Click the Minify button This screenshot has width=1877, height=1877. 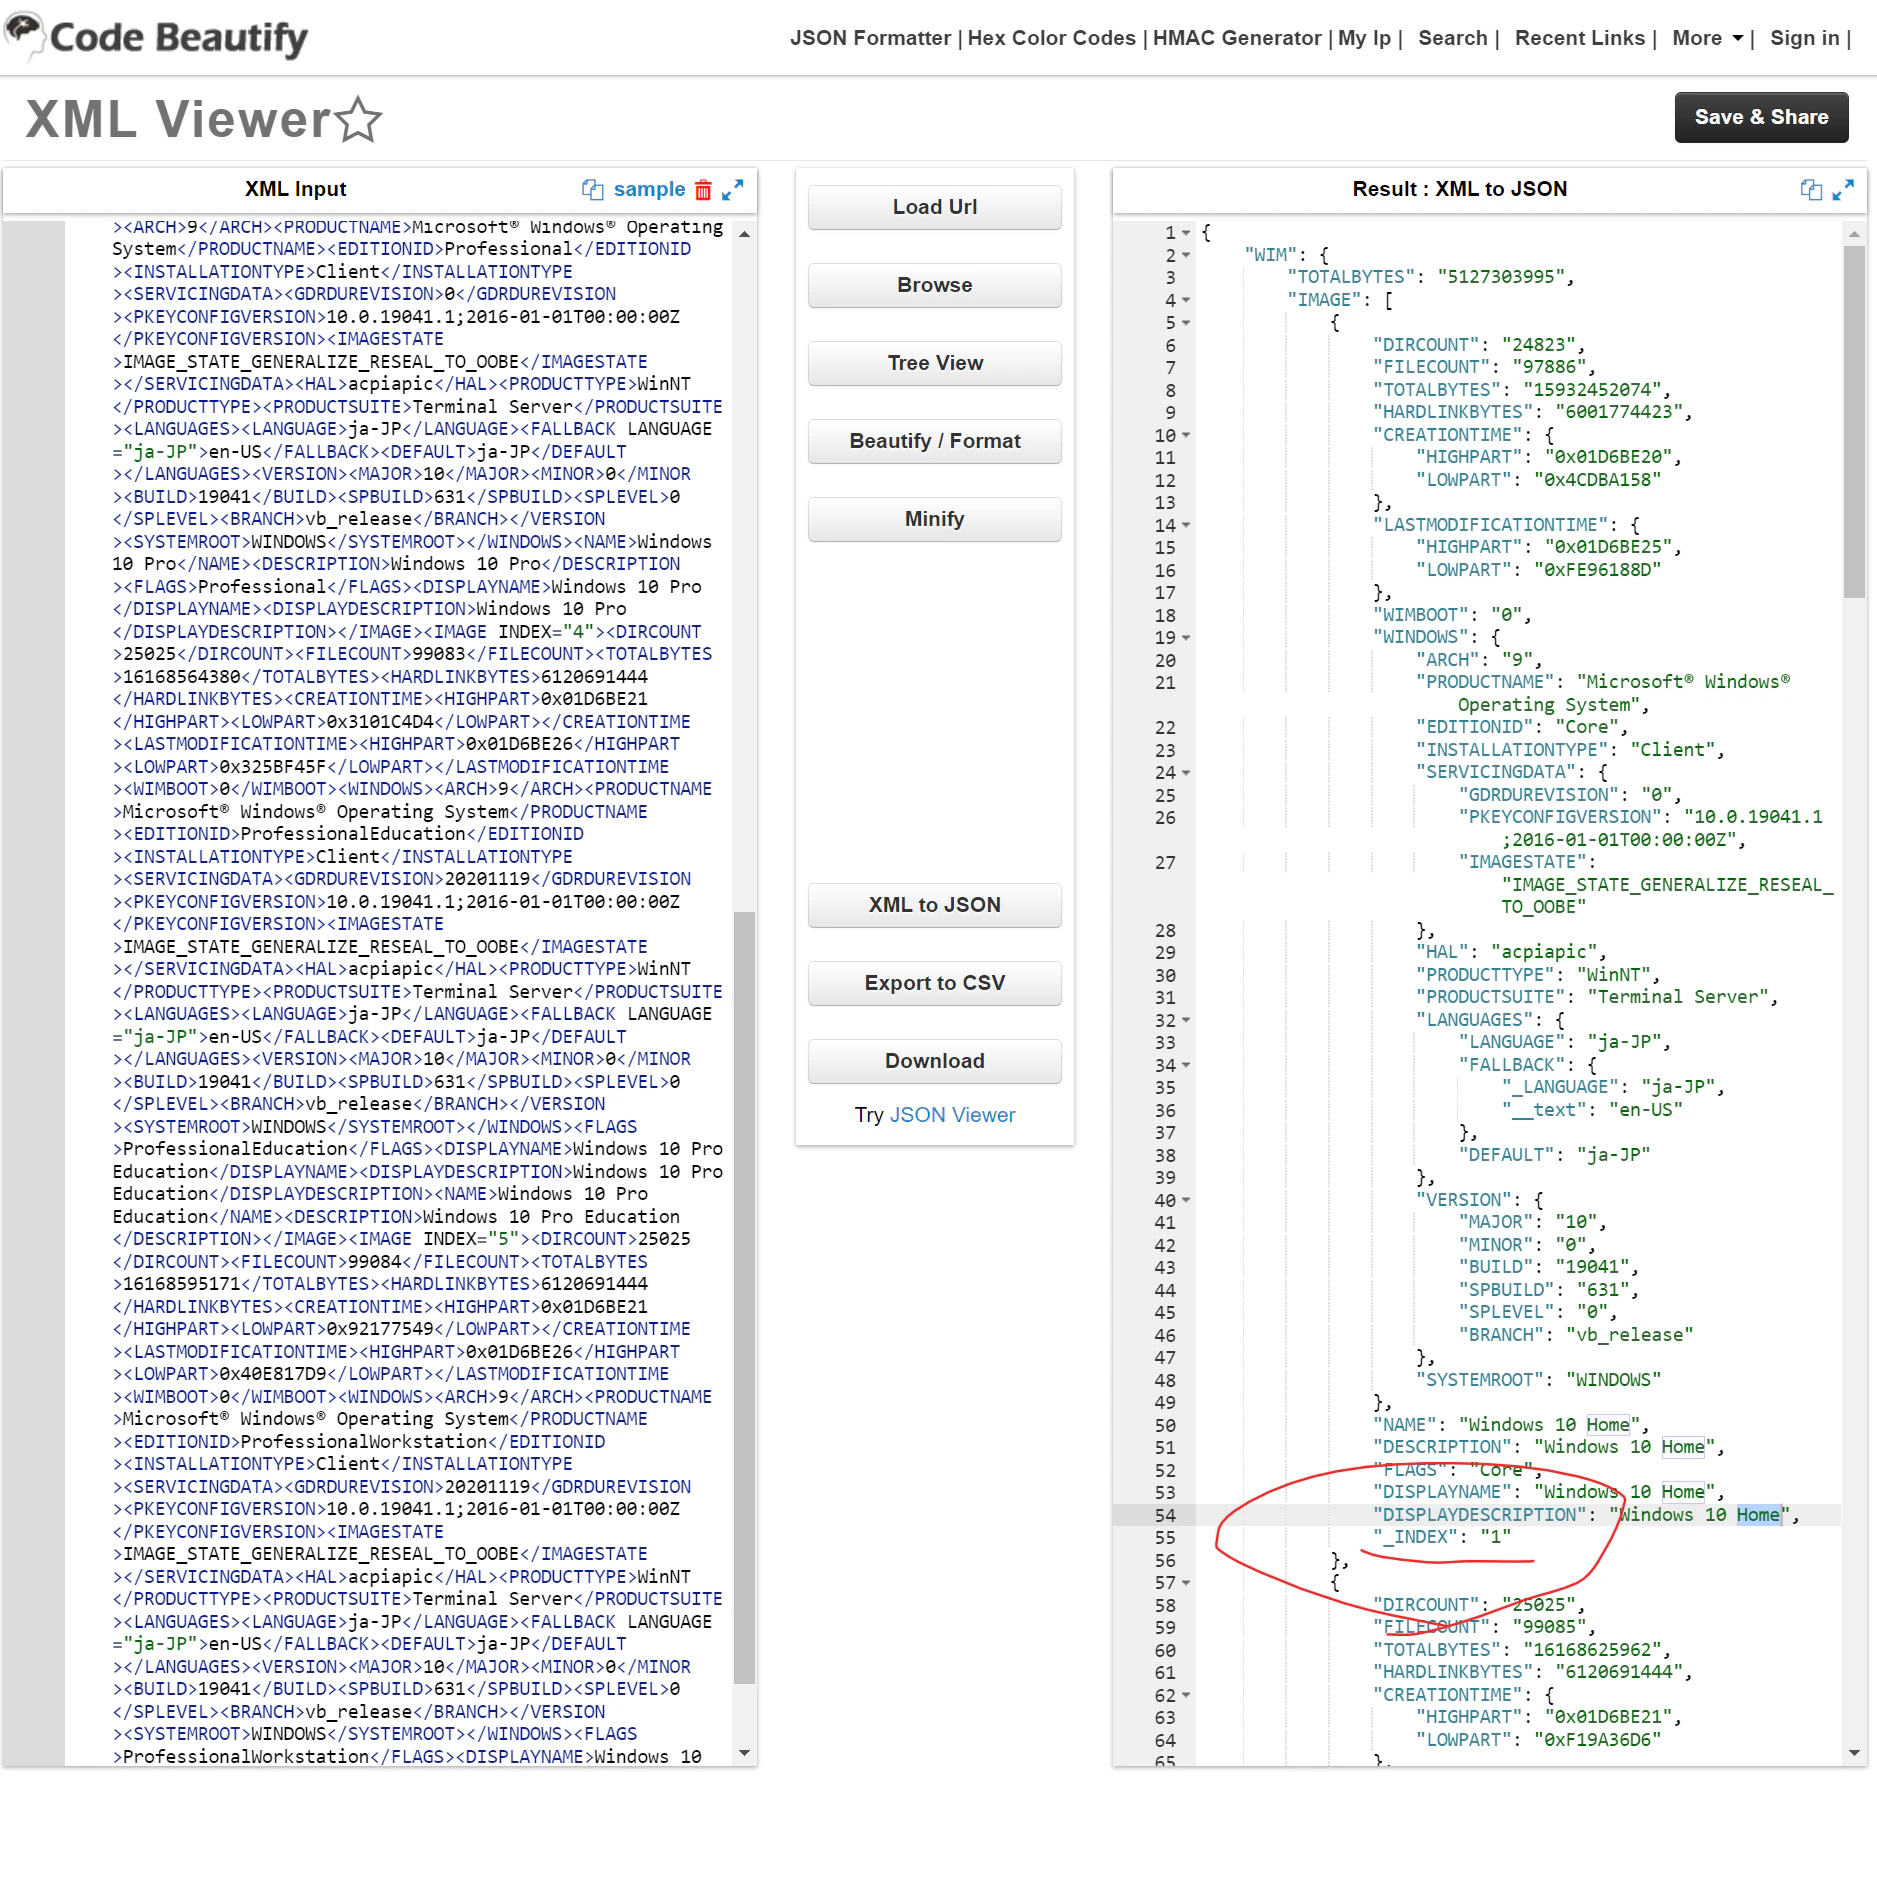934,519
